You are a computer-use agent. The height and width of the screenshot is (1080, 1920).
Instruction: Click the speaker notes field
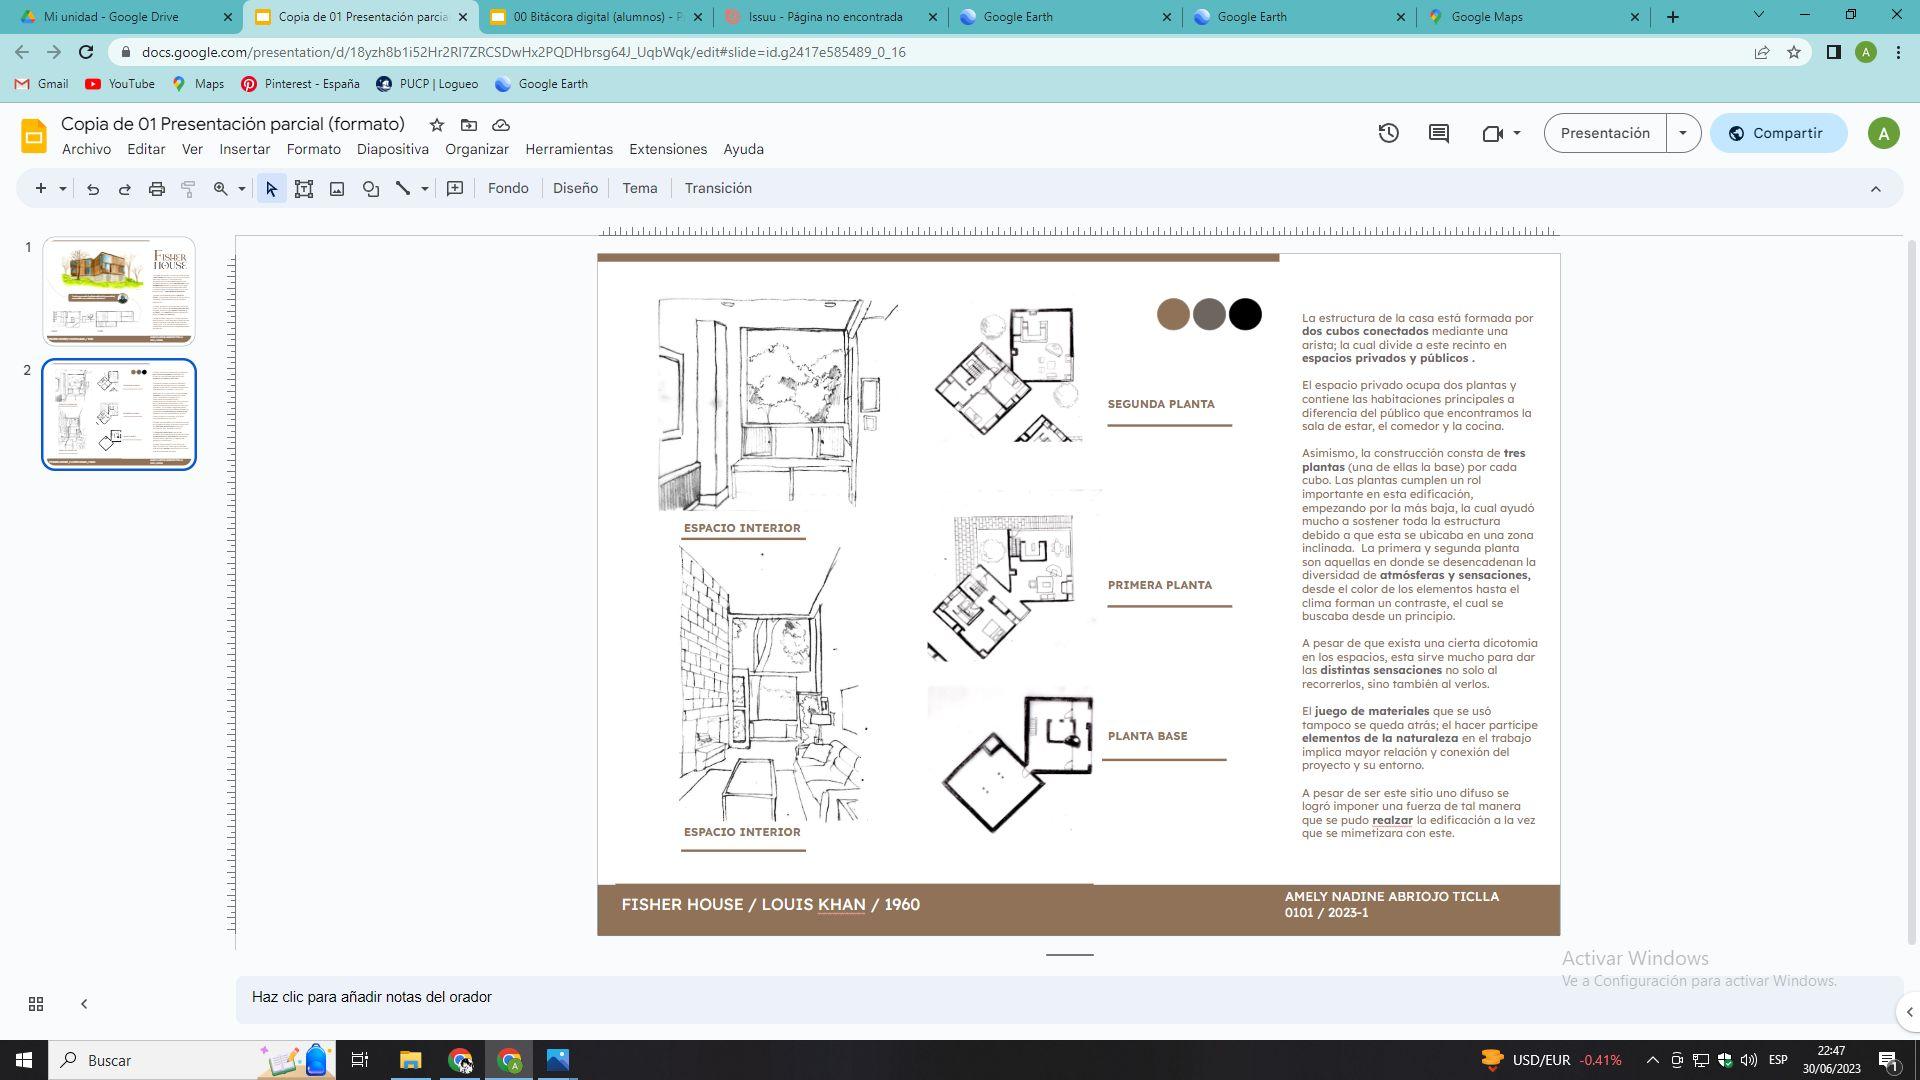coord(1069,998)
